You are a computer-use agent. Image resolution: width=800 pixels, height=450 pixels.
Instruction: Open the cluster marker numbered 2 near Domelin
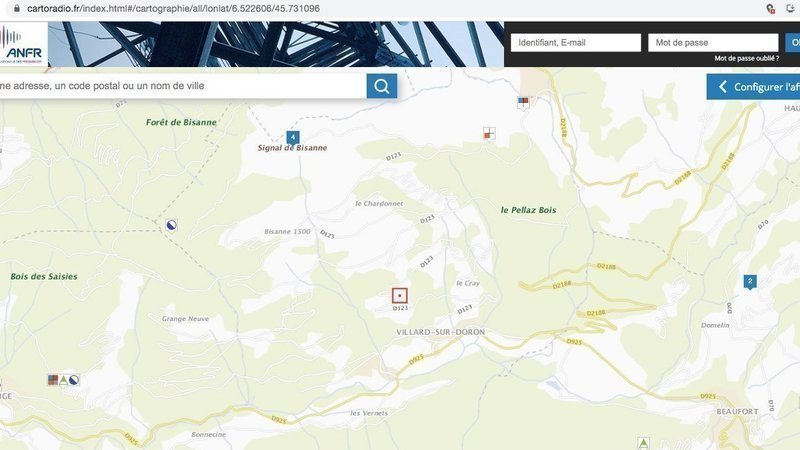coord(749,281)
